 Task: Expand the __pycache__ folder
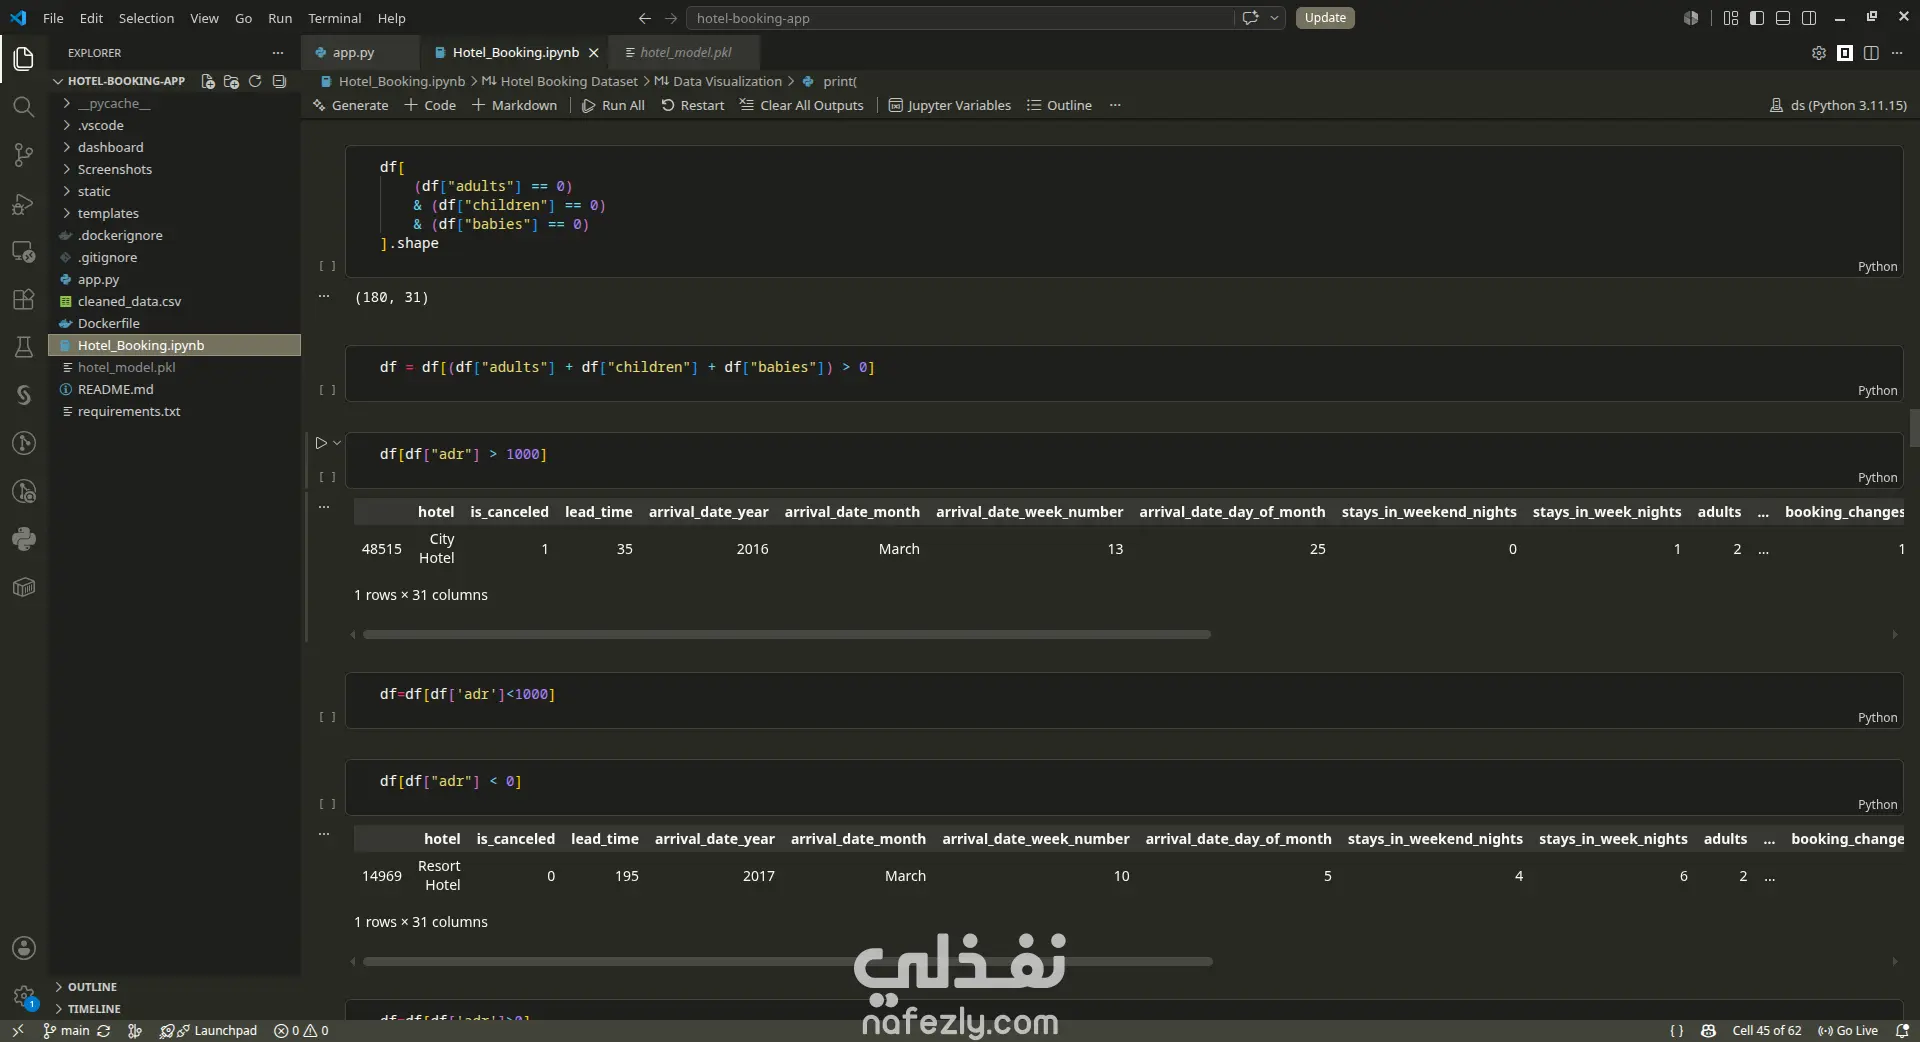coord(113,103)
